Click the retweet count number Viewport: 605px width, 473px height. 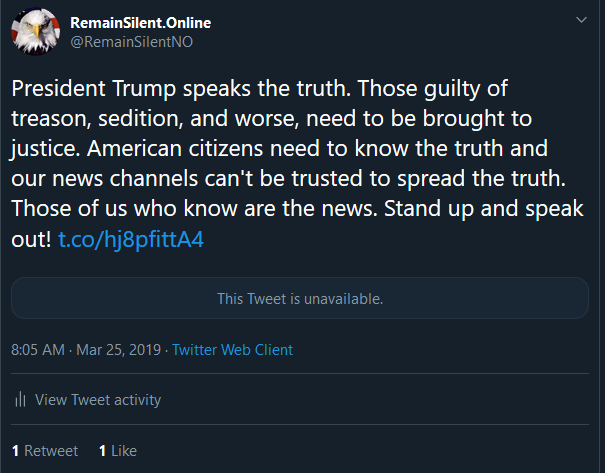coord(16,451)
